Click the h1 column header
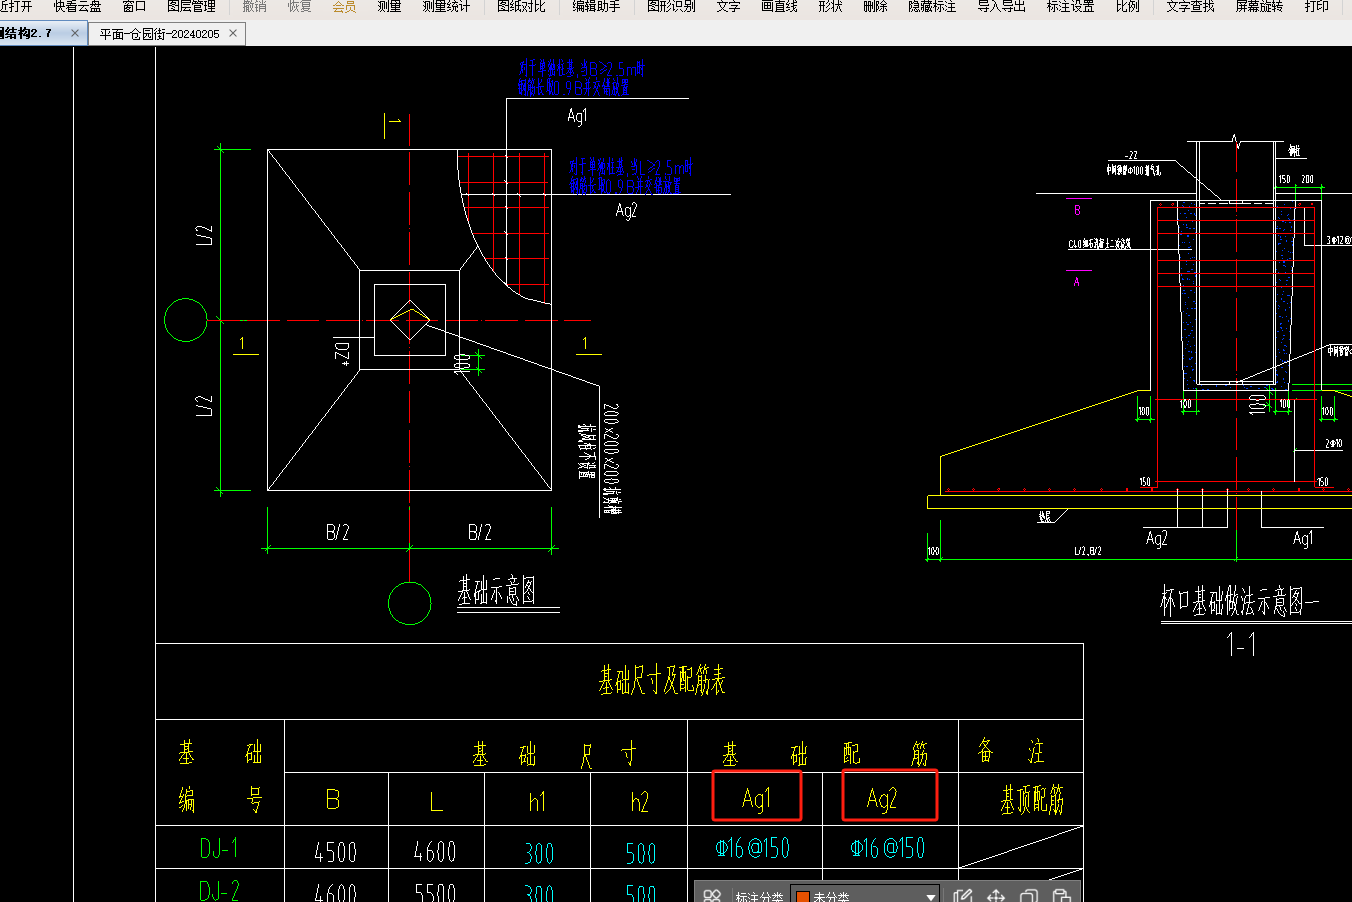This screenshot has height=902, width=1352. click(538, 802)
